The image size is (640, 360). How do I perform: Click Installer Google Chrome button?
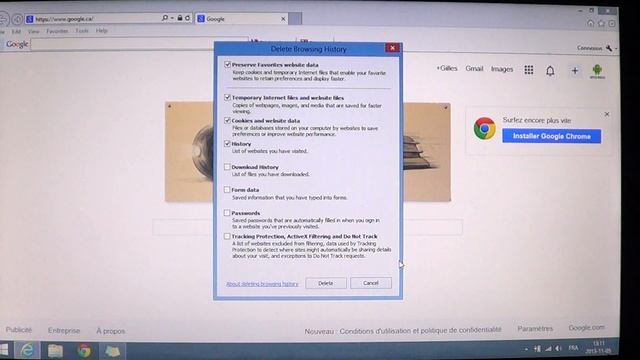coord(551,136)
